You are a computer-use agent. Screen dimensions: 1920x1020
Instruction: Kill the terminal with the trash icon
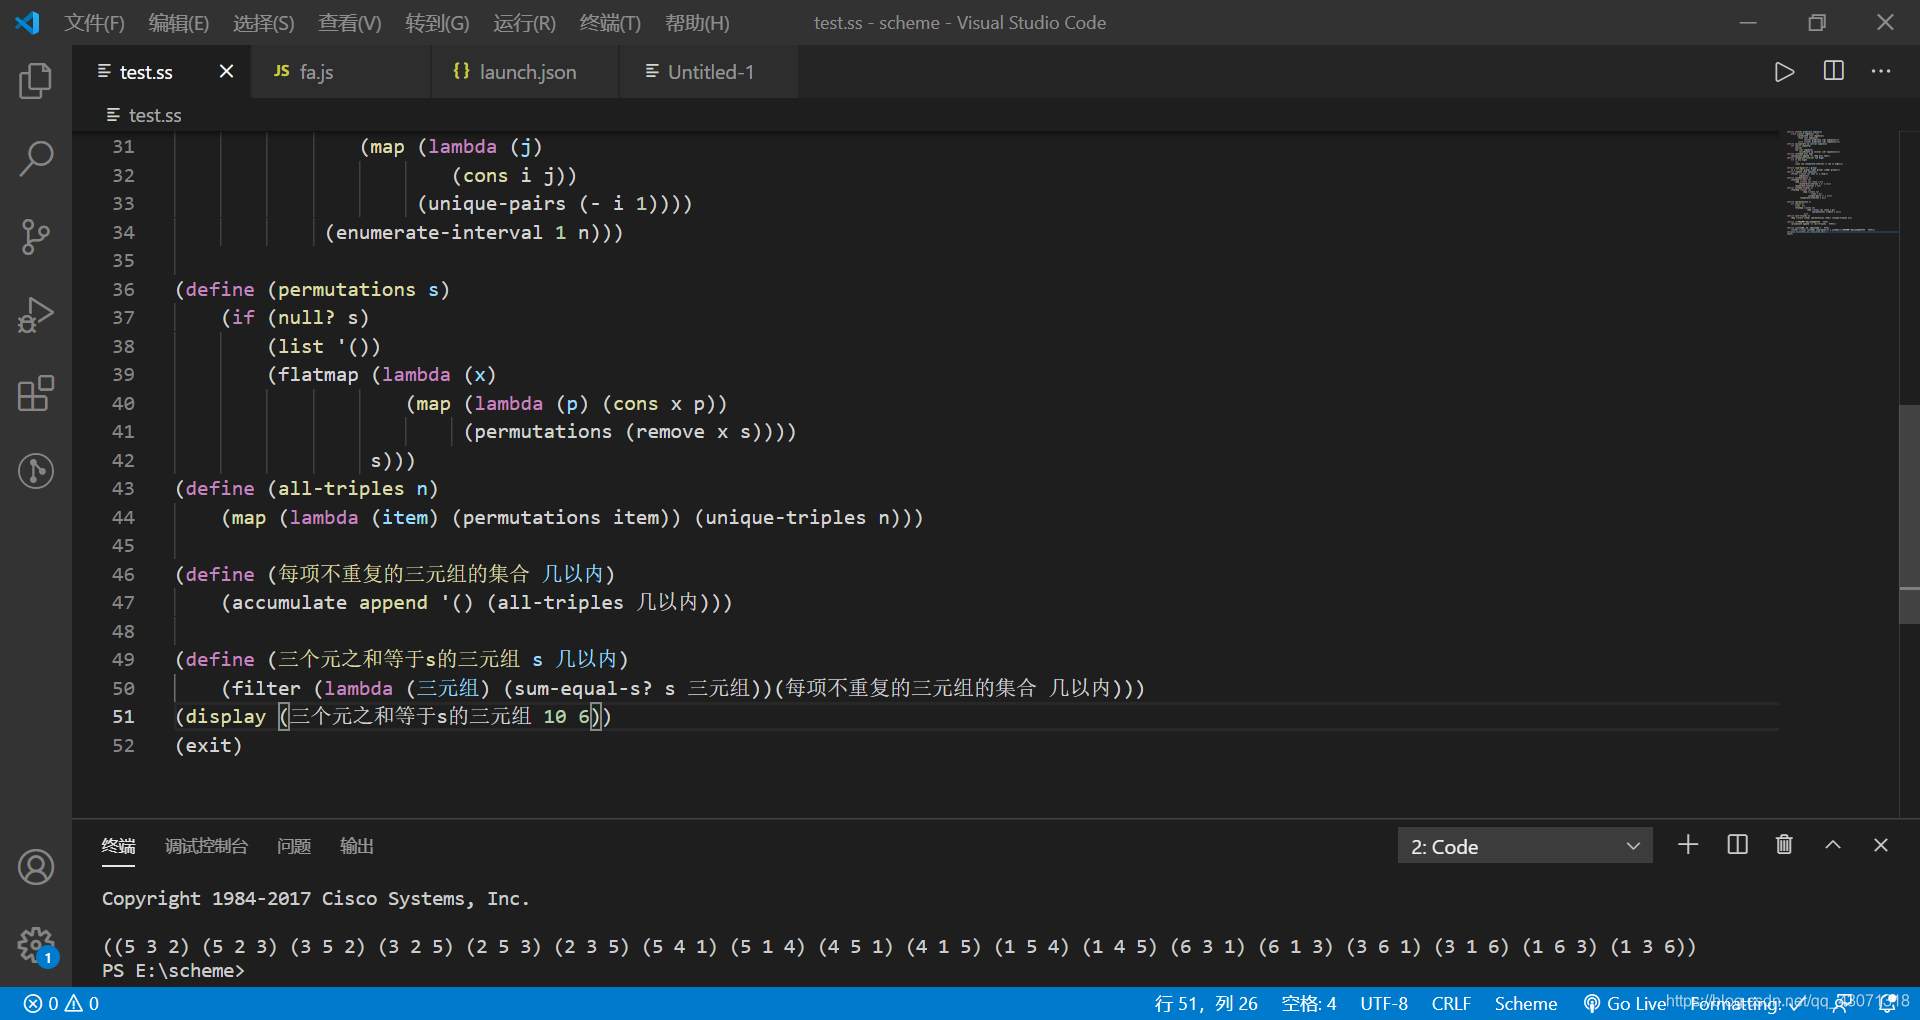(1784, 845)
